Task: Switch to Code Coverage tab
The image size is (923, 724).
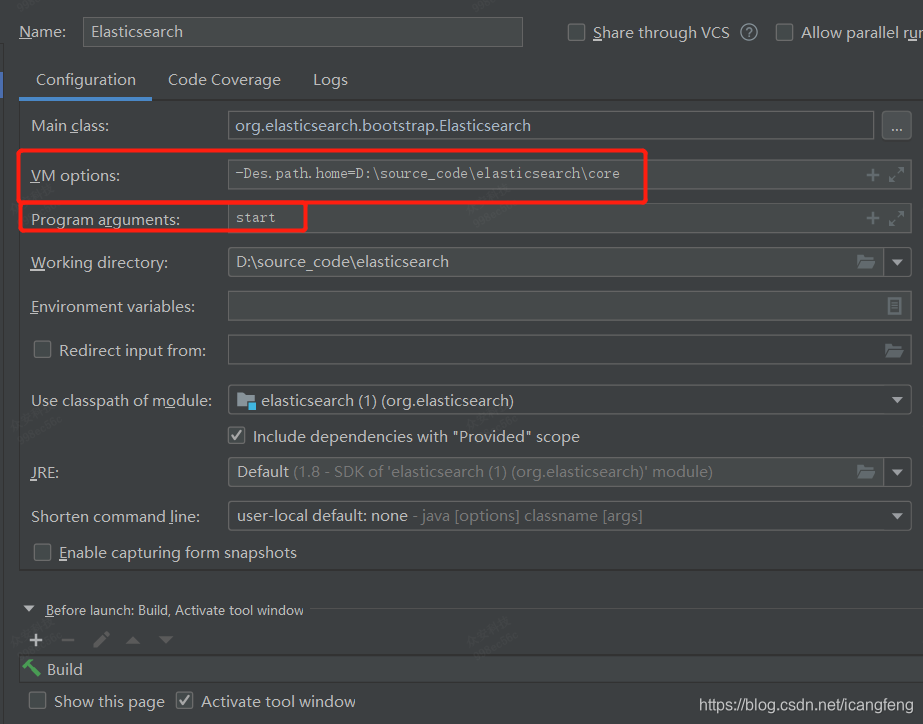Action: click(224, 80)
